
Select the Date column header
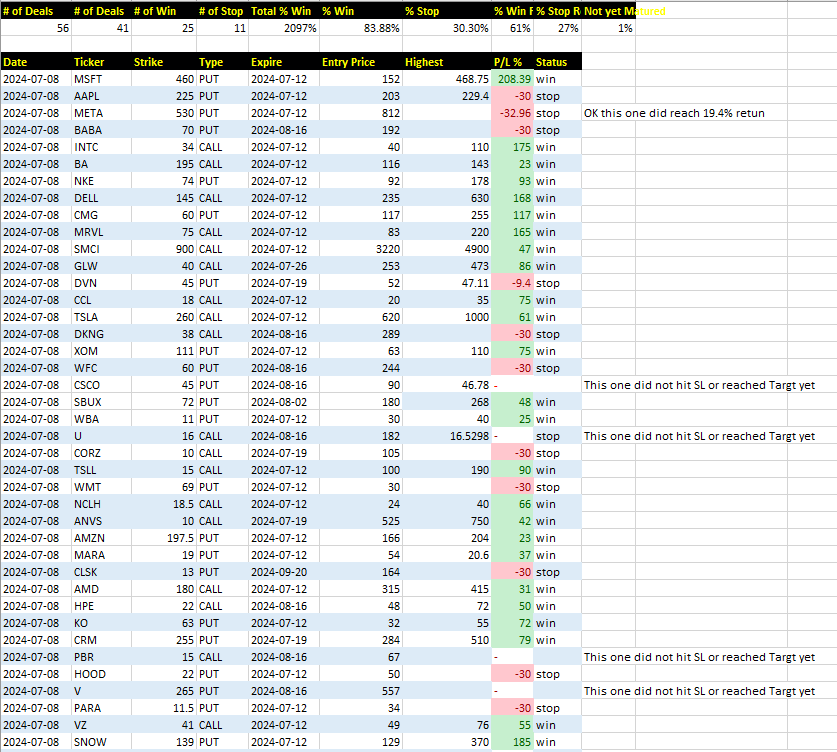pos(36,62)
